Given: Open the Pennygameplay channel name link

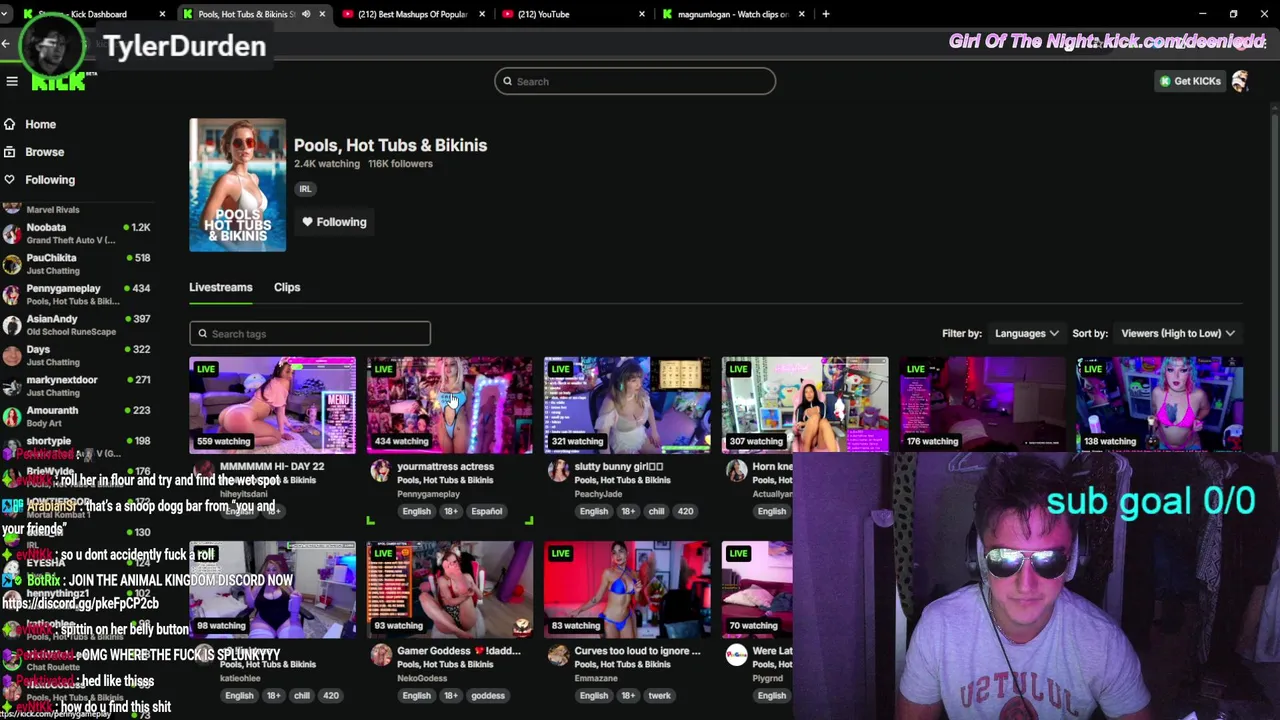Looking at the screenshot, I should (x=428, y=494).
